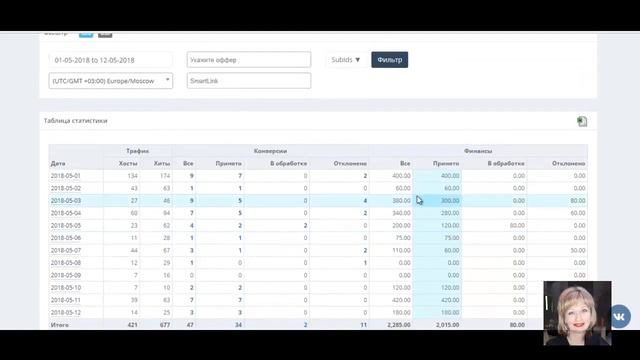
Task: Click the webcam presenter thumbnail
Action: click(x=577, y=313)
